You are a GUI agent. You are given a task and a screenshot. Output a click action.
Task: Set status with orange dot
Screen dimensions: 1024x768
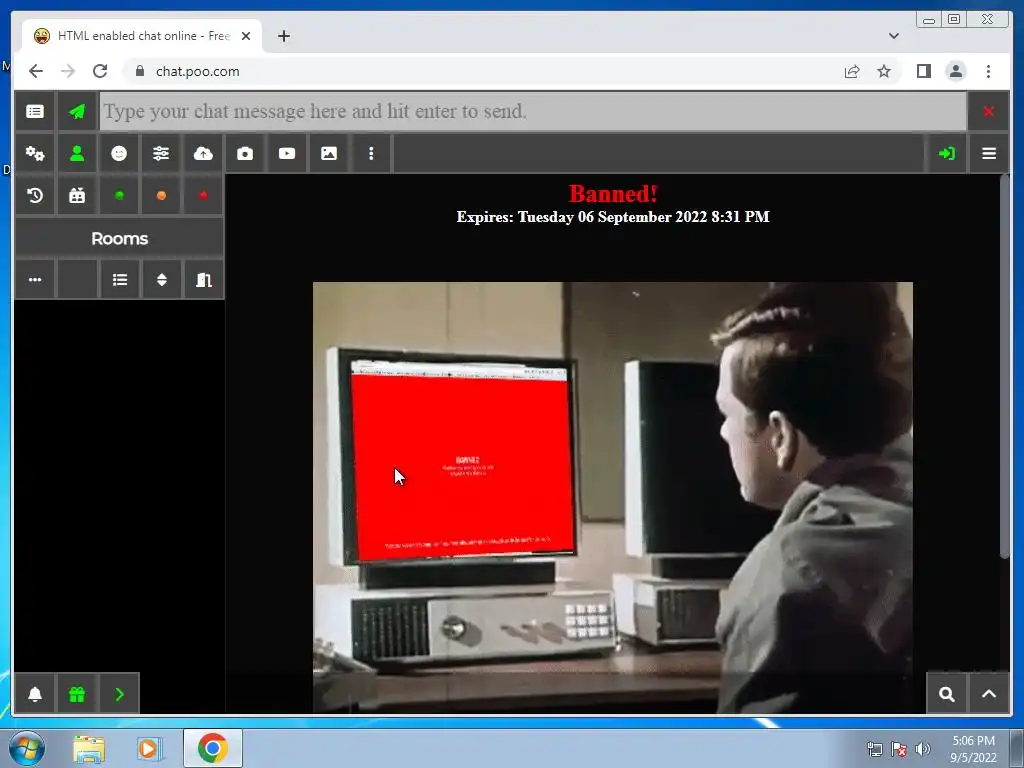tap(161, 195)
